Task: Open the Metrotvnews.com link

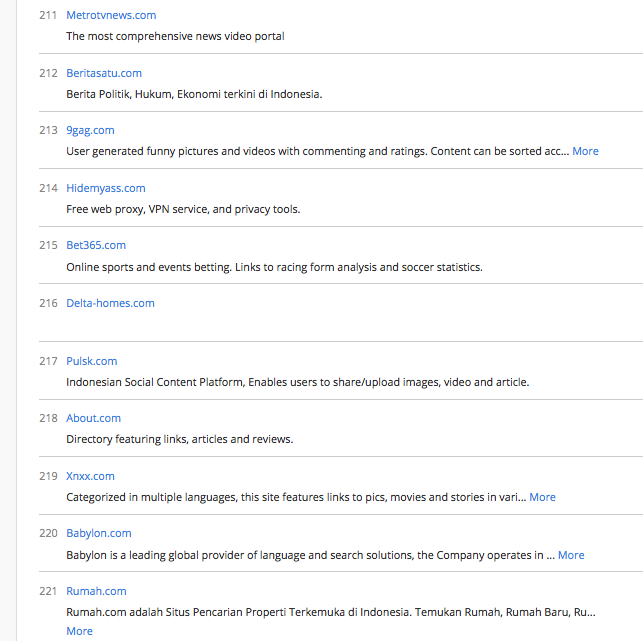Action: point(111,15)
